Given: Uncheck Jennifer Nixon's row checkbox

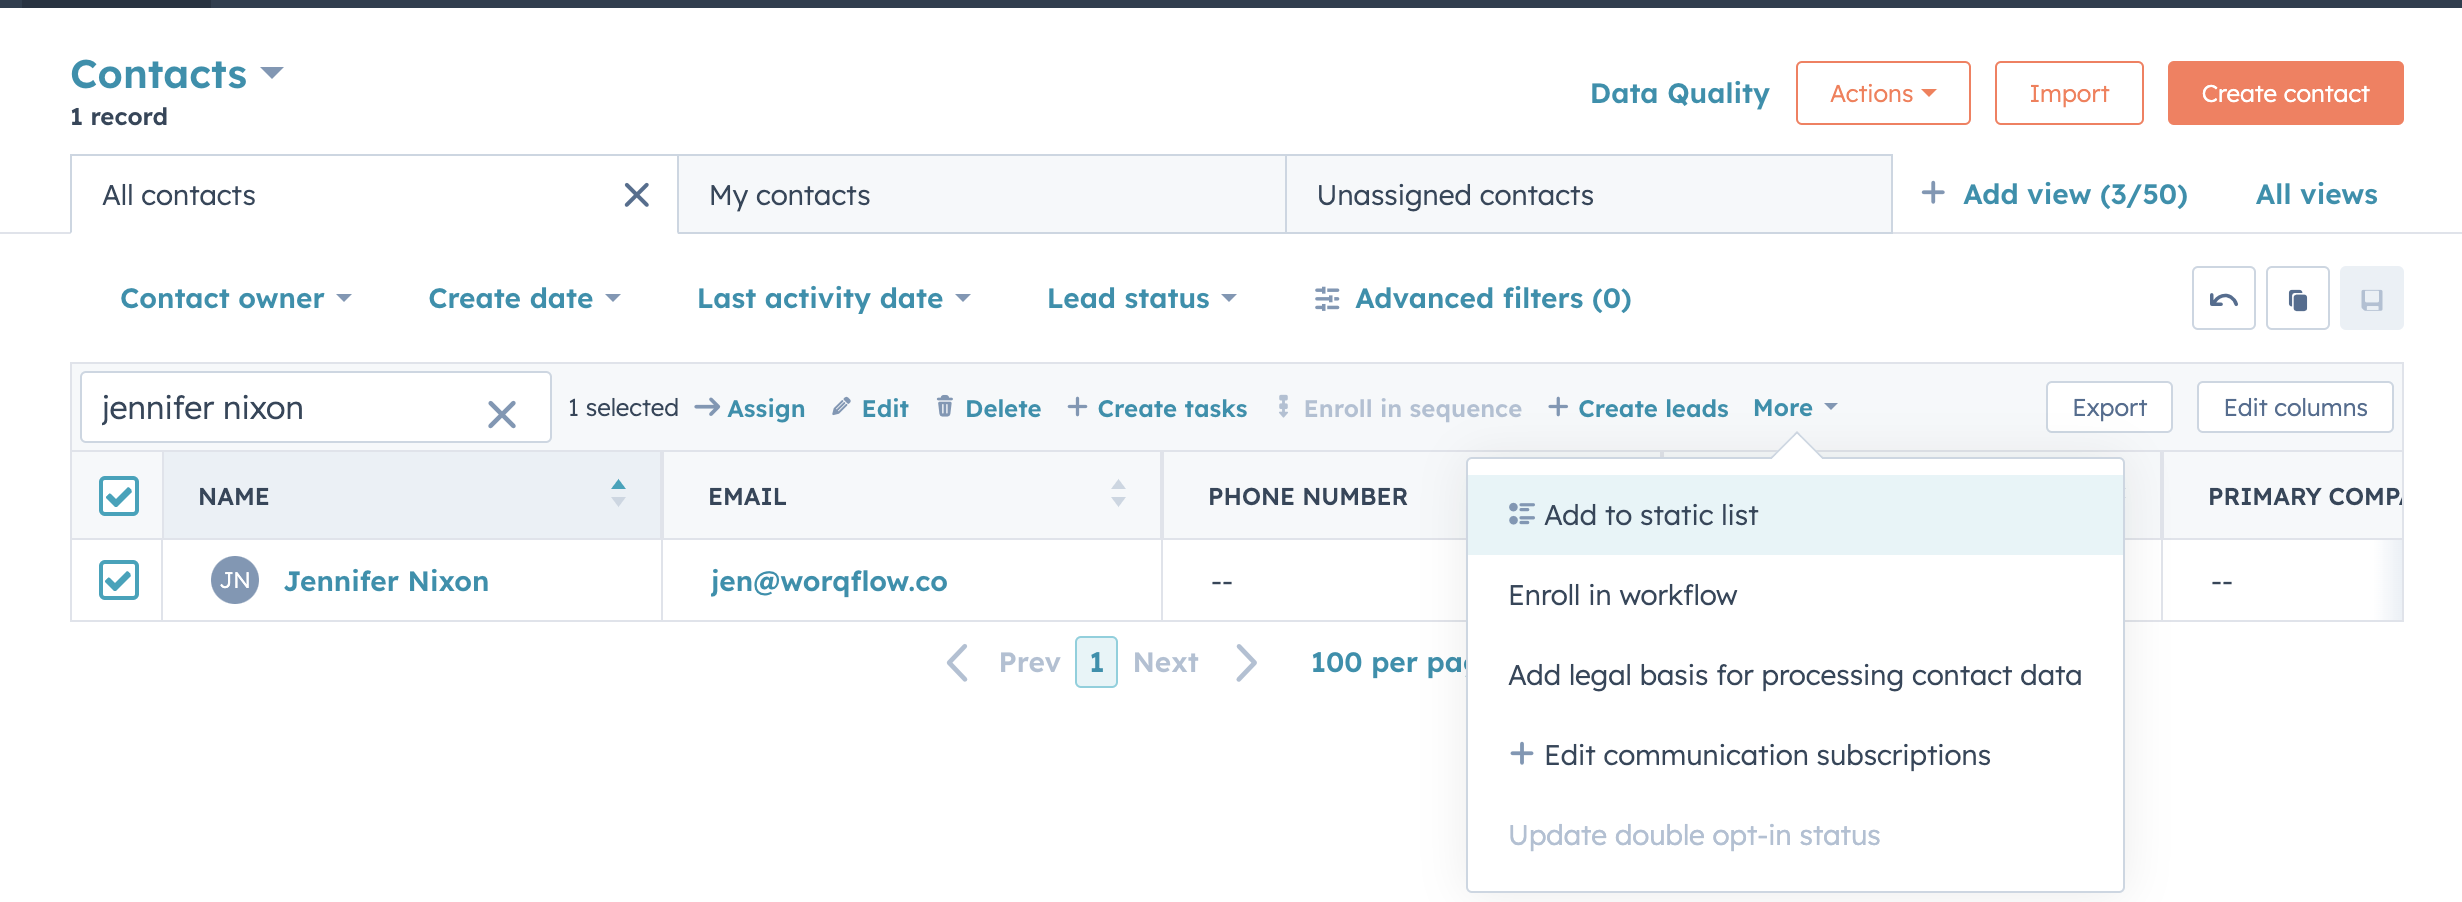Looking at the screenshot, I should tap(118, 580).
